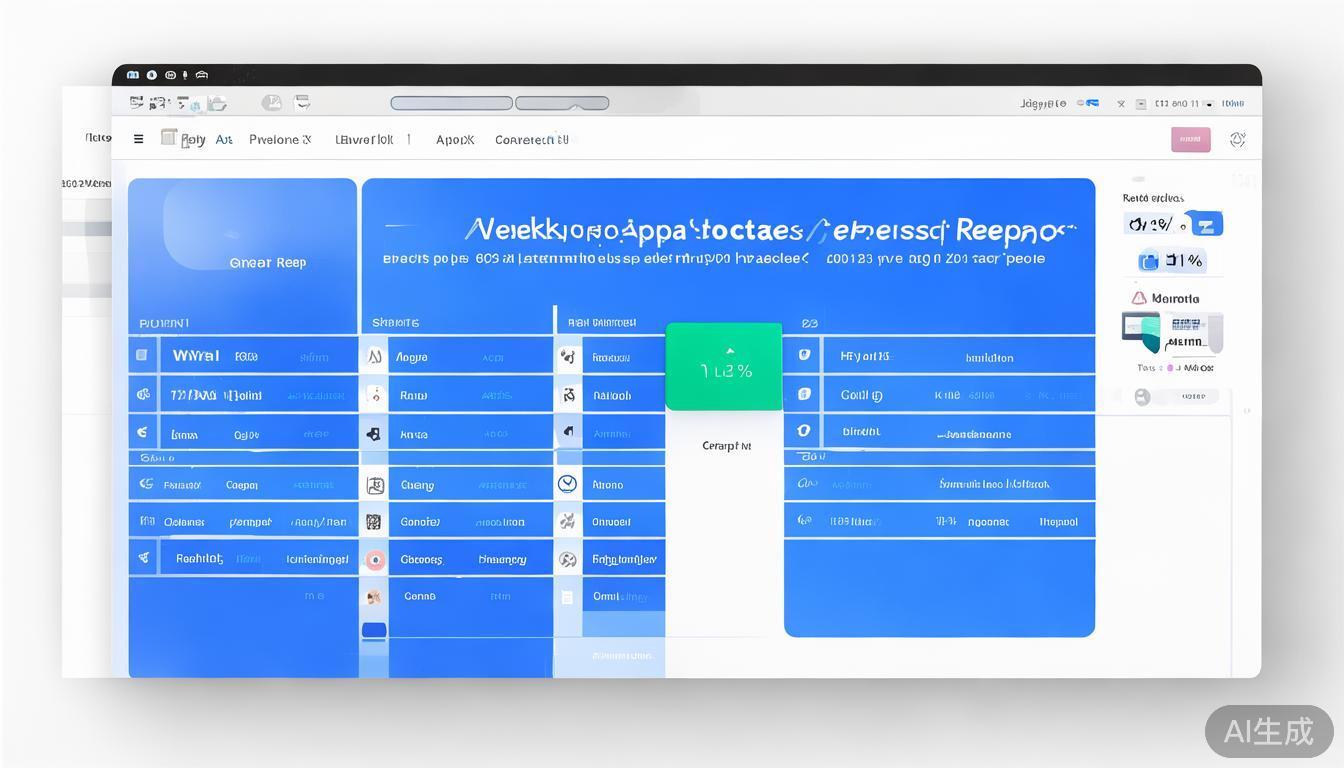Click the long address bar pill in the title toolbar

pos(451,103)
